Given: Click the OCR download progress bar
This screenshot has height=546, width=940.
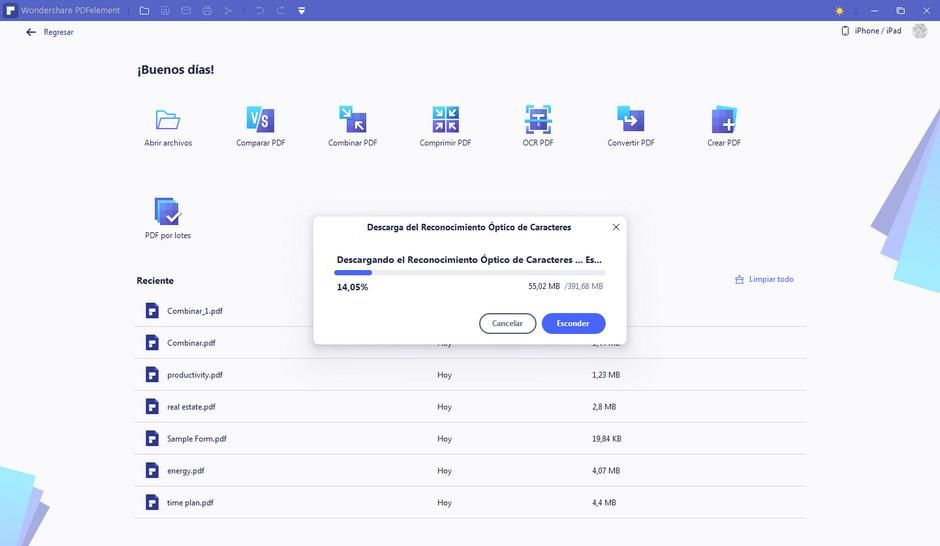Looking at the screenshot, I should [x=469, y=272].
